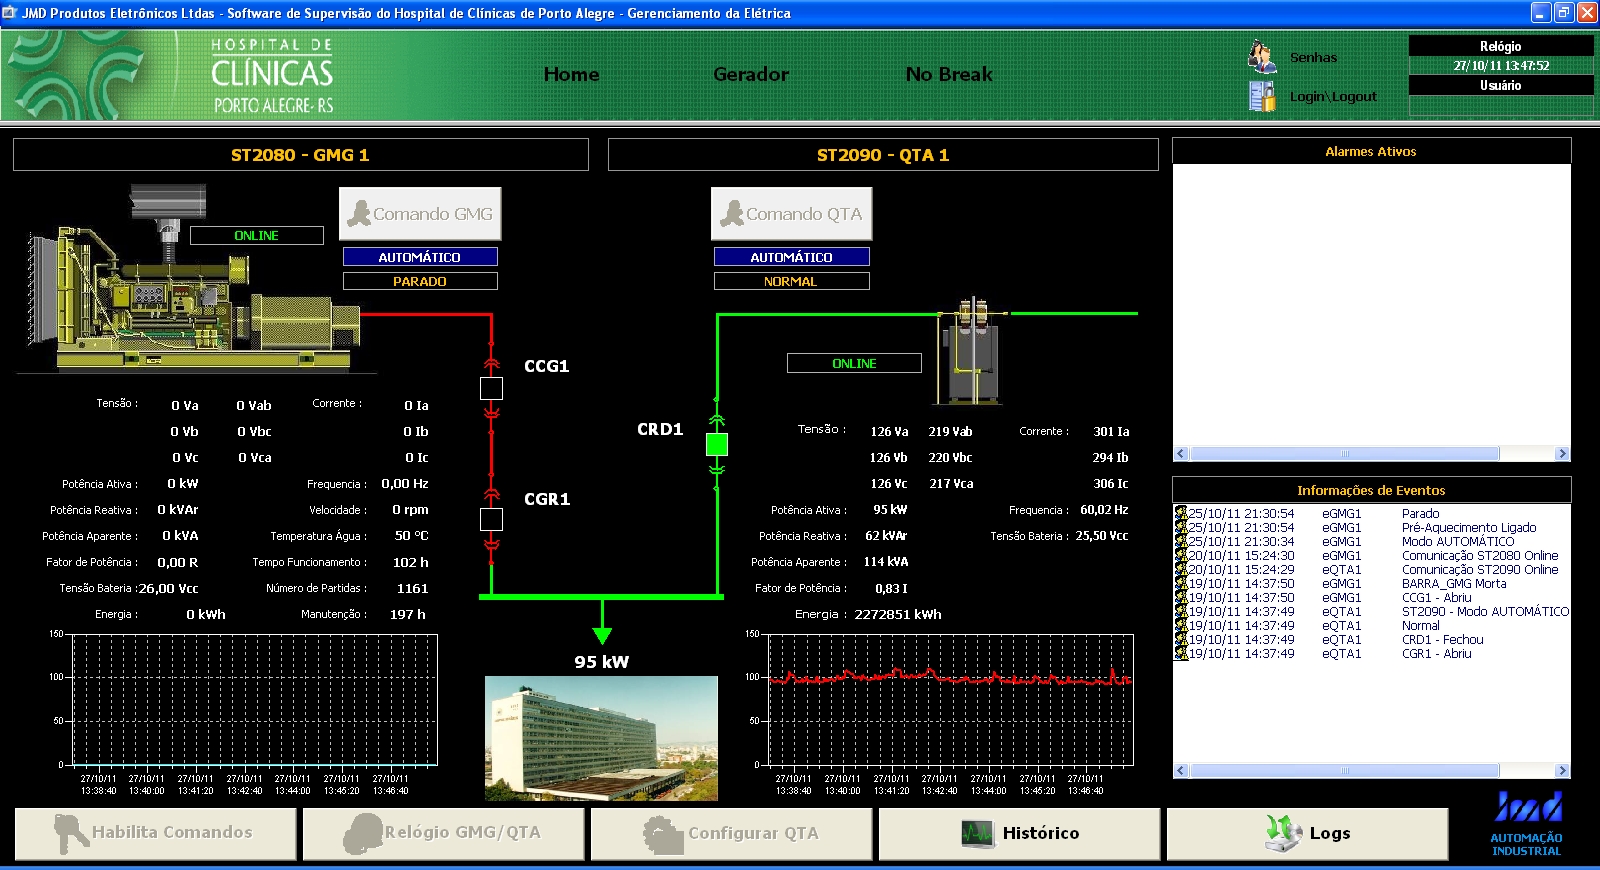Click the QTA 1 power trend chart
This screenshot has height=870, width=1600.
pyautogui.click(x=950, y=700)
